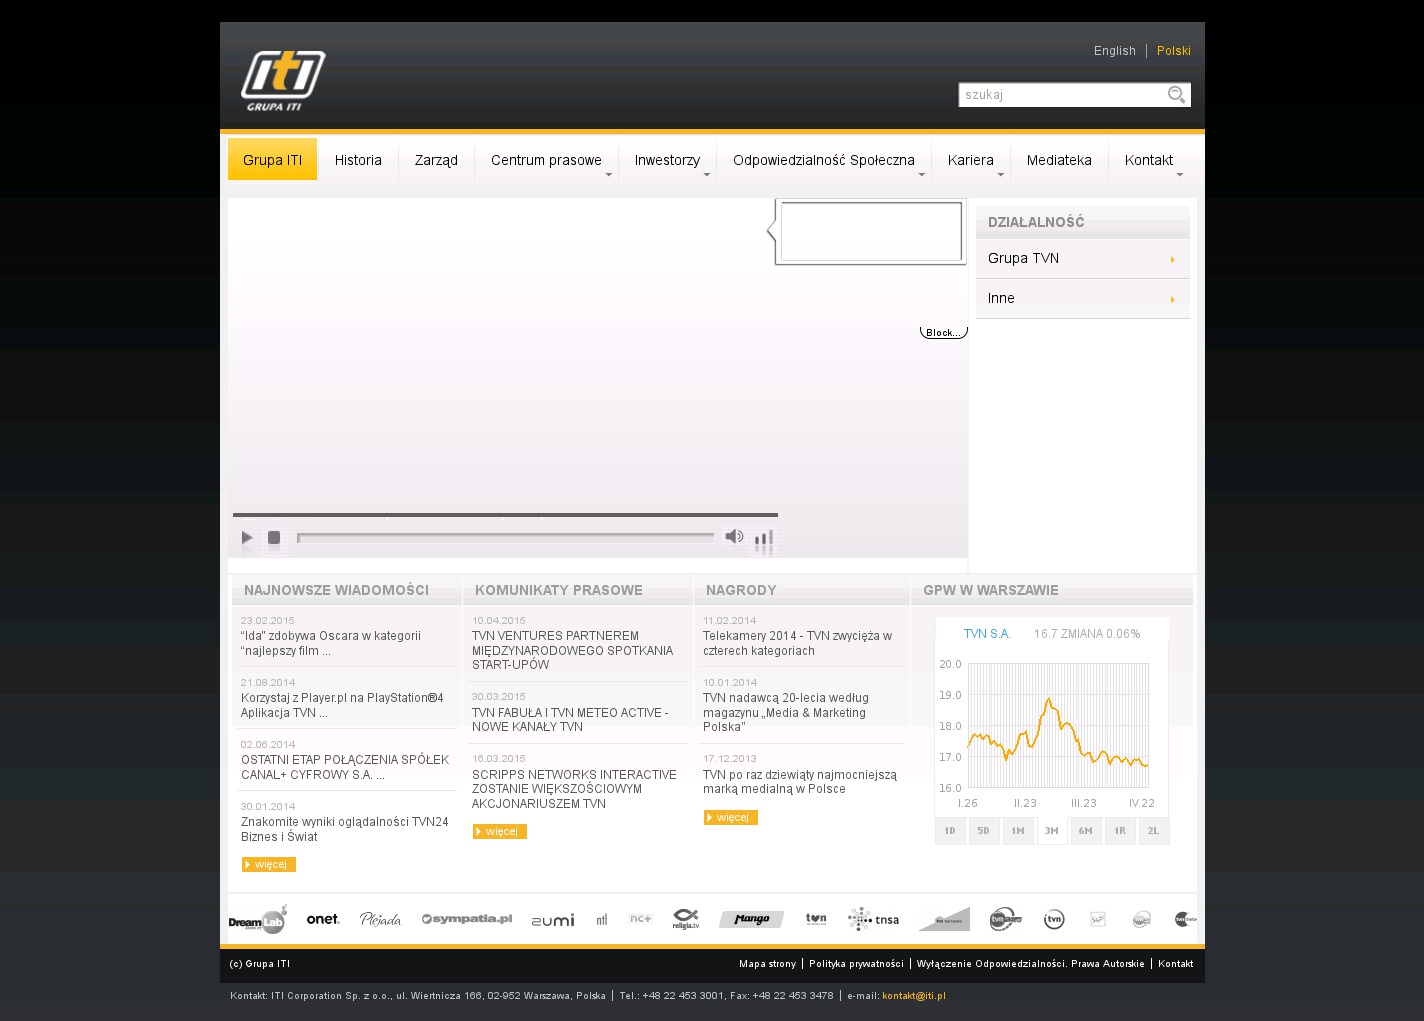This screenshot has width=1424, height=1021.
Task: Select the 1D chart period
Action: pos(950,831)
